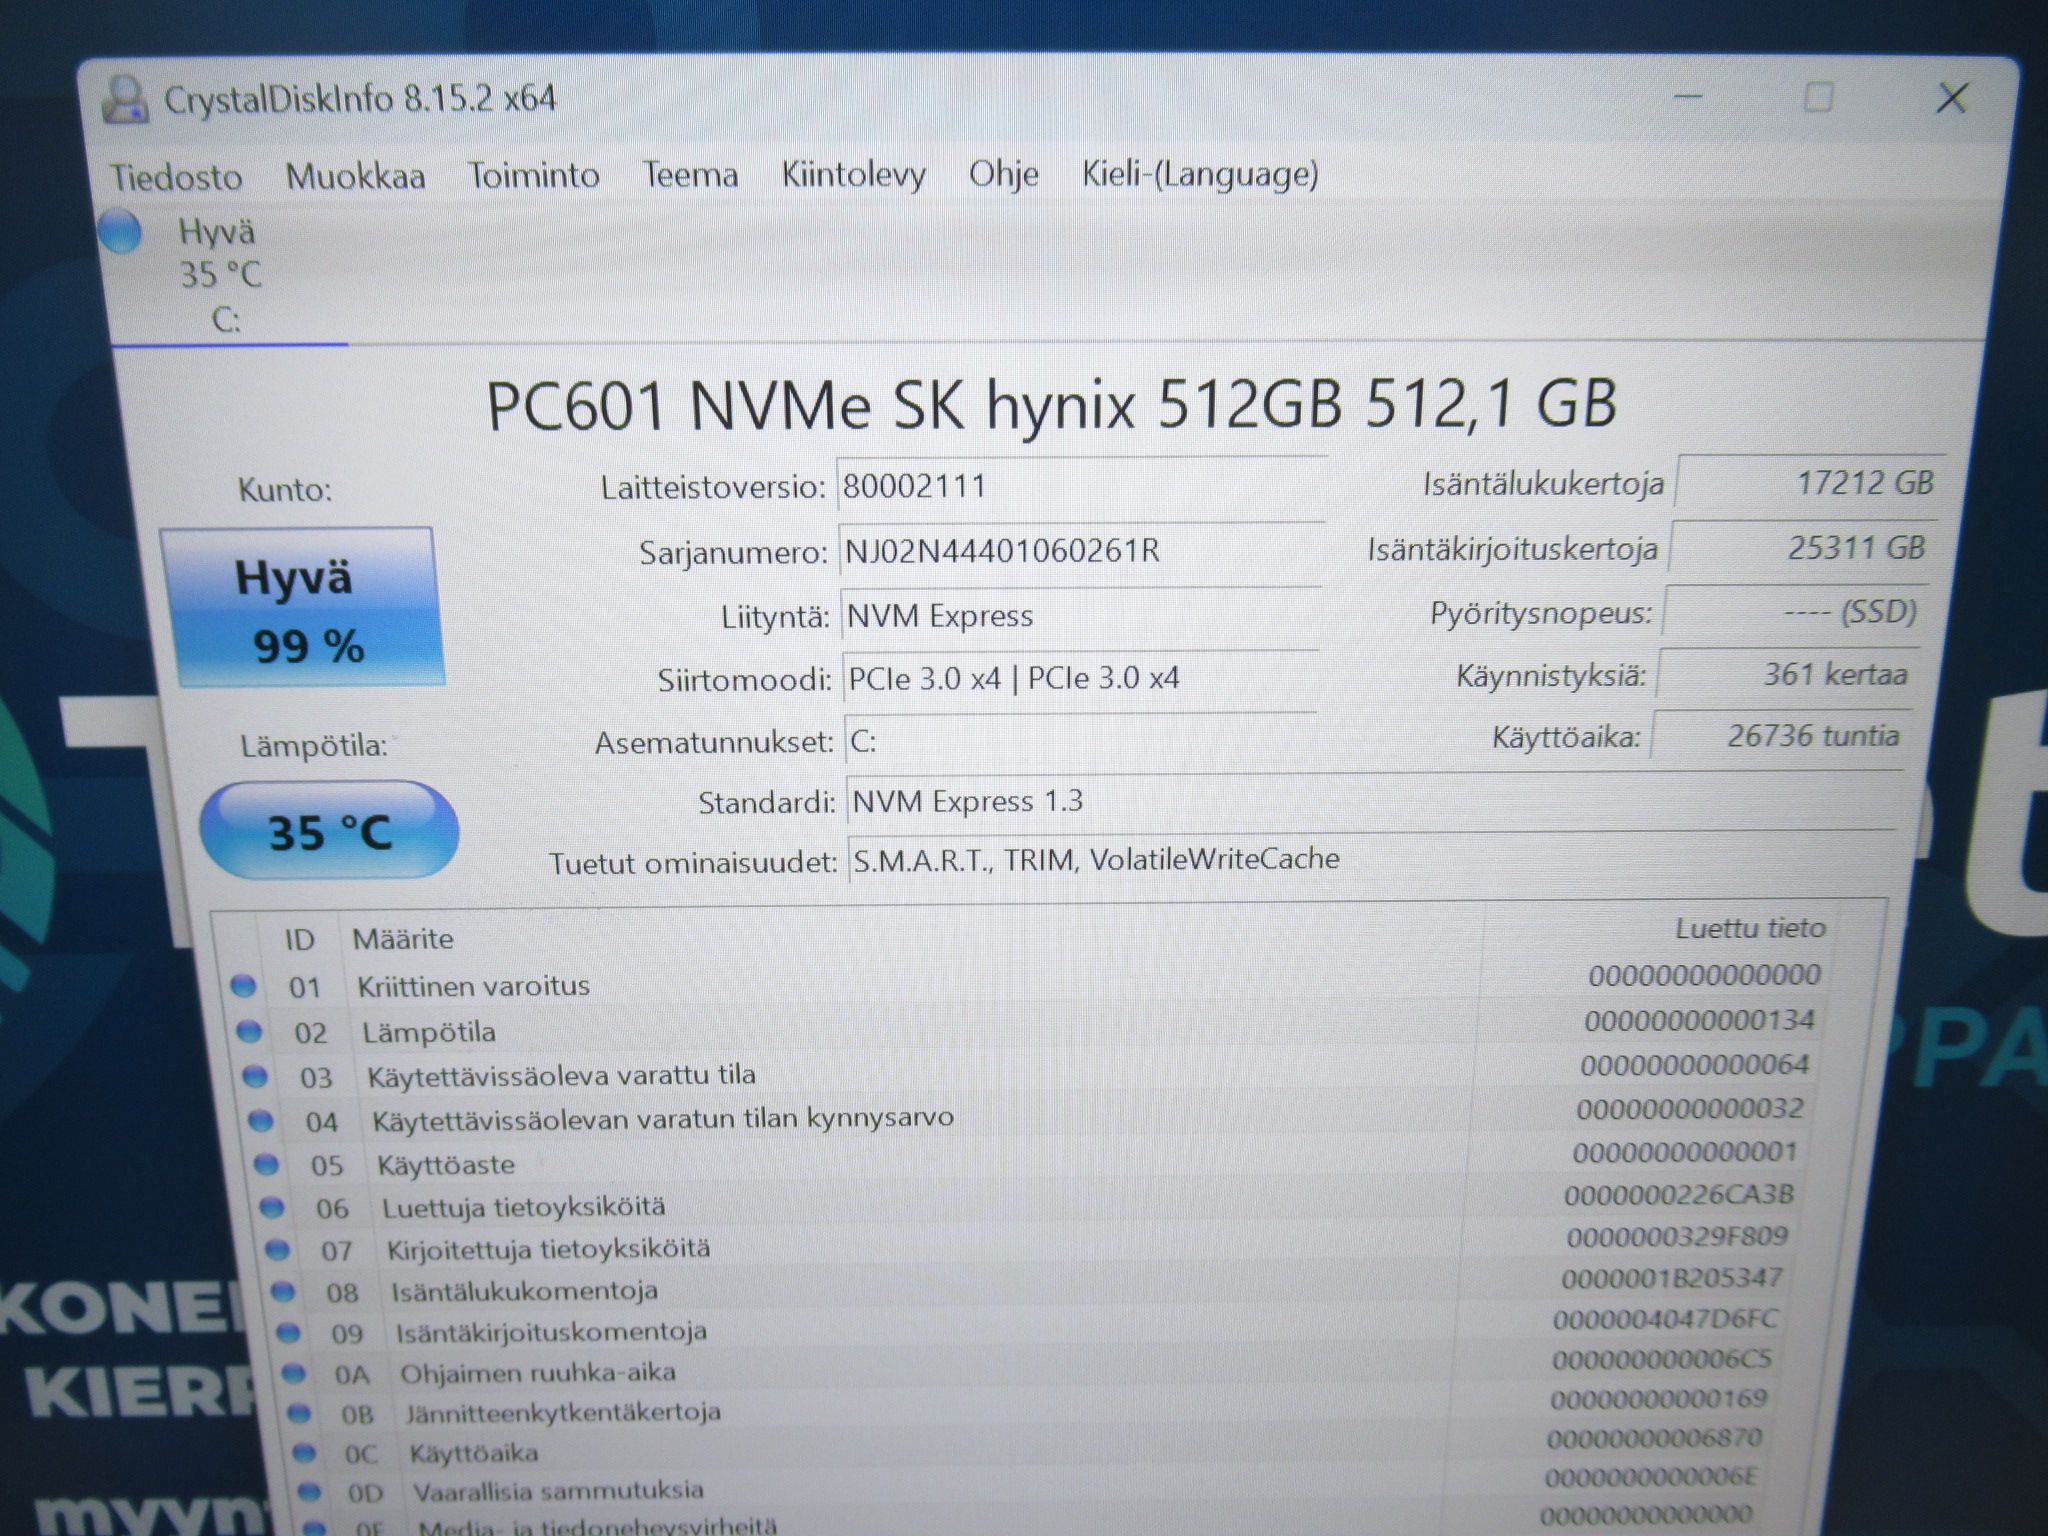2048x1536 pixels.
Task: Open the Ohje menu
Action: point(1004,174)
